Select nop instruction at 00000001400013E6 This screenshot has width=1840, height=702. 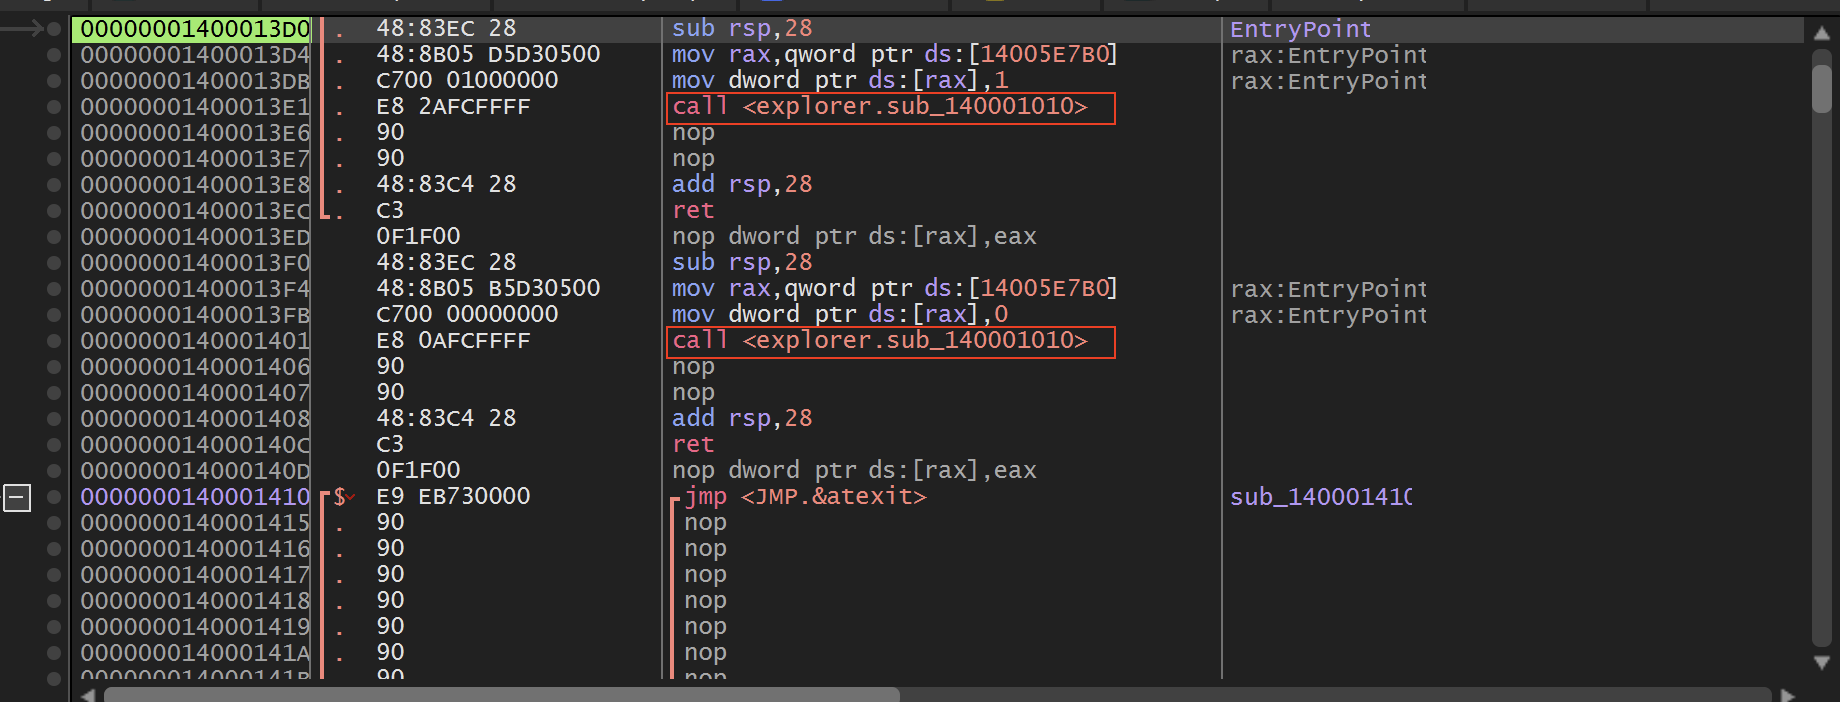tap(693, 133)
